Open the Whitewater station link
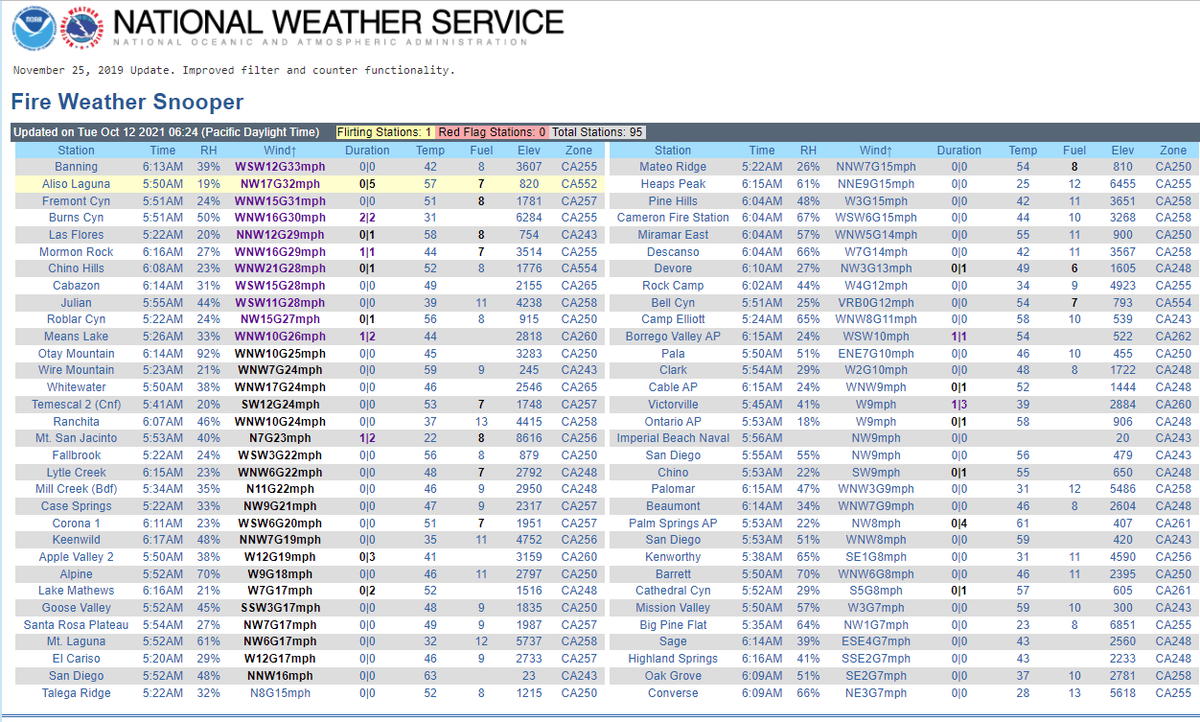The height and width of the screenshot is (722, 1200). pyautogui.click(x=76, y=387)
